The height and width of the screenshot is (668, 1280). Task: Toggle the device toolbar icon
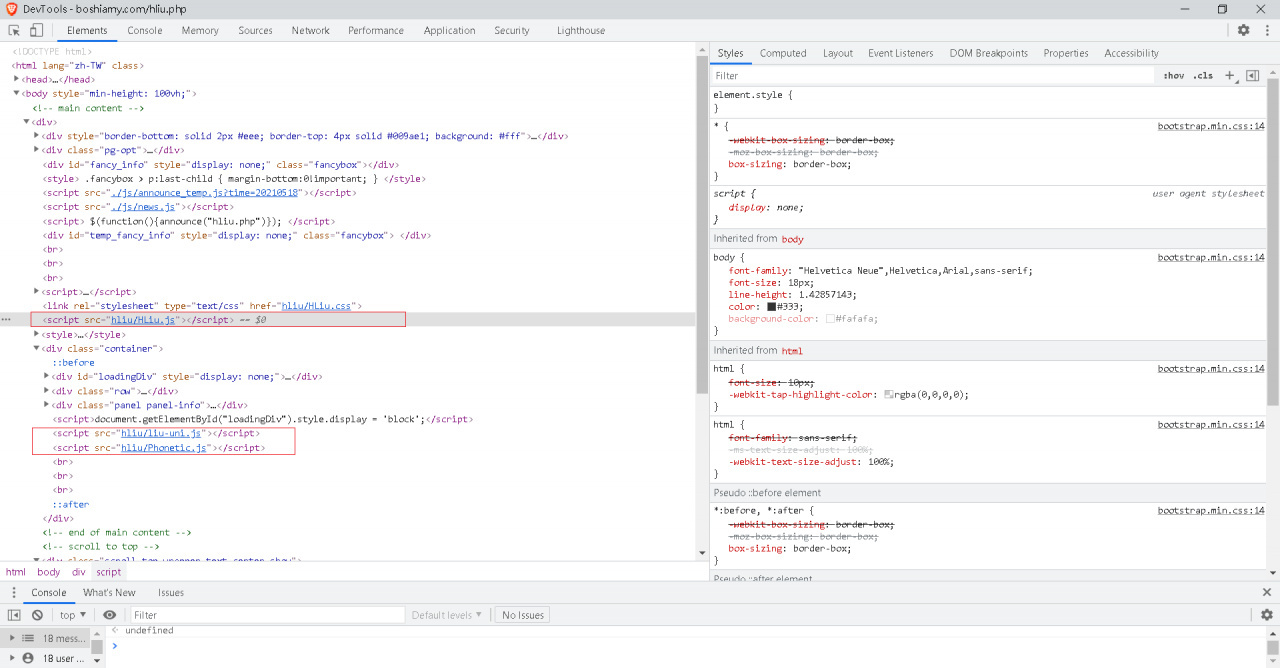(36, 30)
